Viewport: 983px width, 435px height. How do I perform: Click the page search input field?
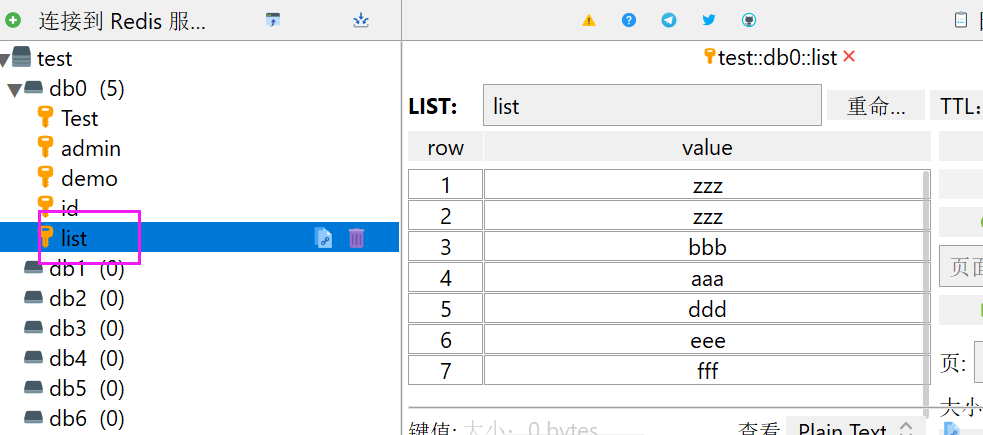point(961,268)
